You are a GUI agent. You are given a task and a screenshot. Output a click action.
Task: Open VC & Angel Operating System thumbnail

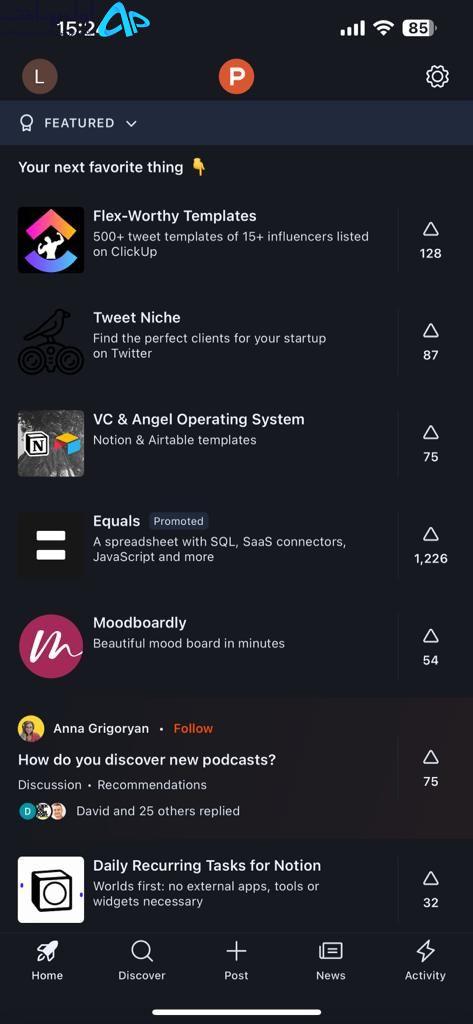point(51,443)
